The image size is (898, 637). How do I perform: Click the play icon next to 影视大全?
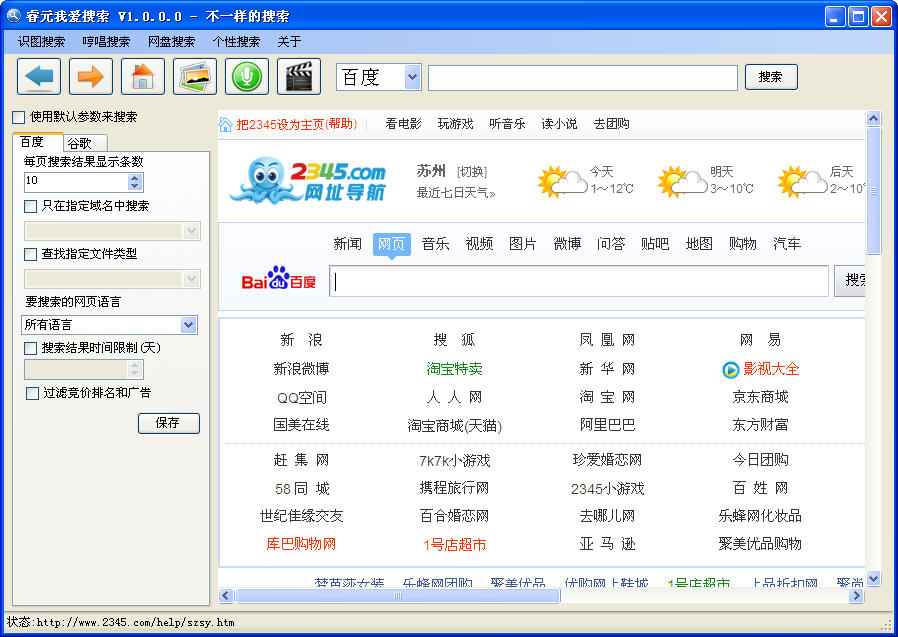[730, 370]
